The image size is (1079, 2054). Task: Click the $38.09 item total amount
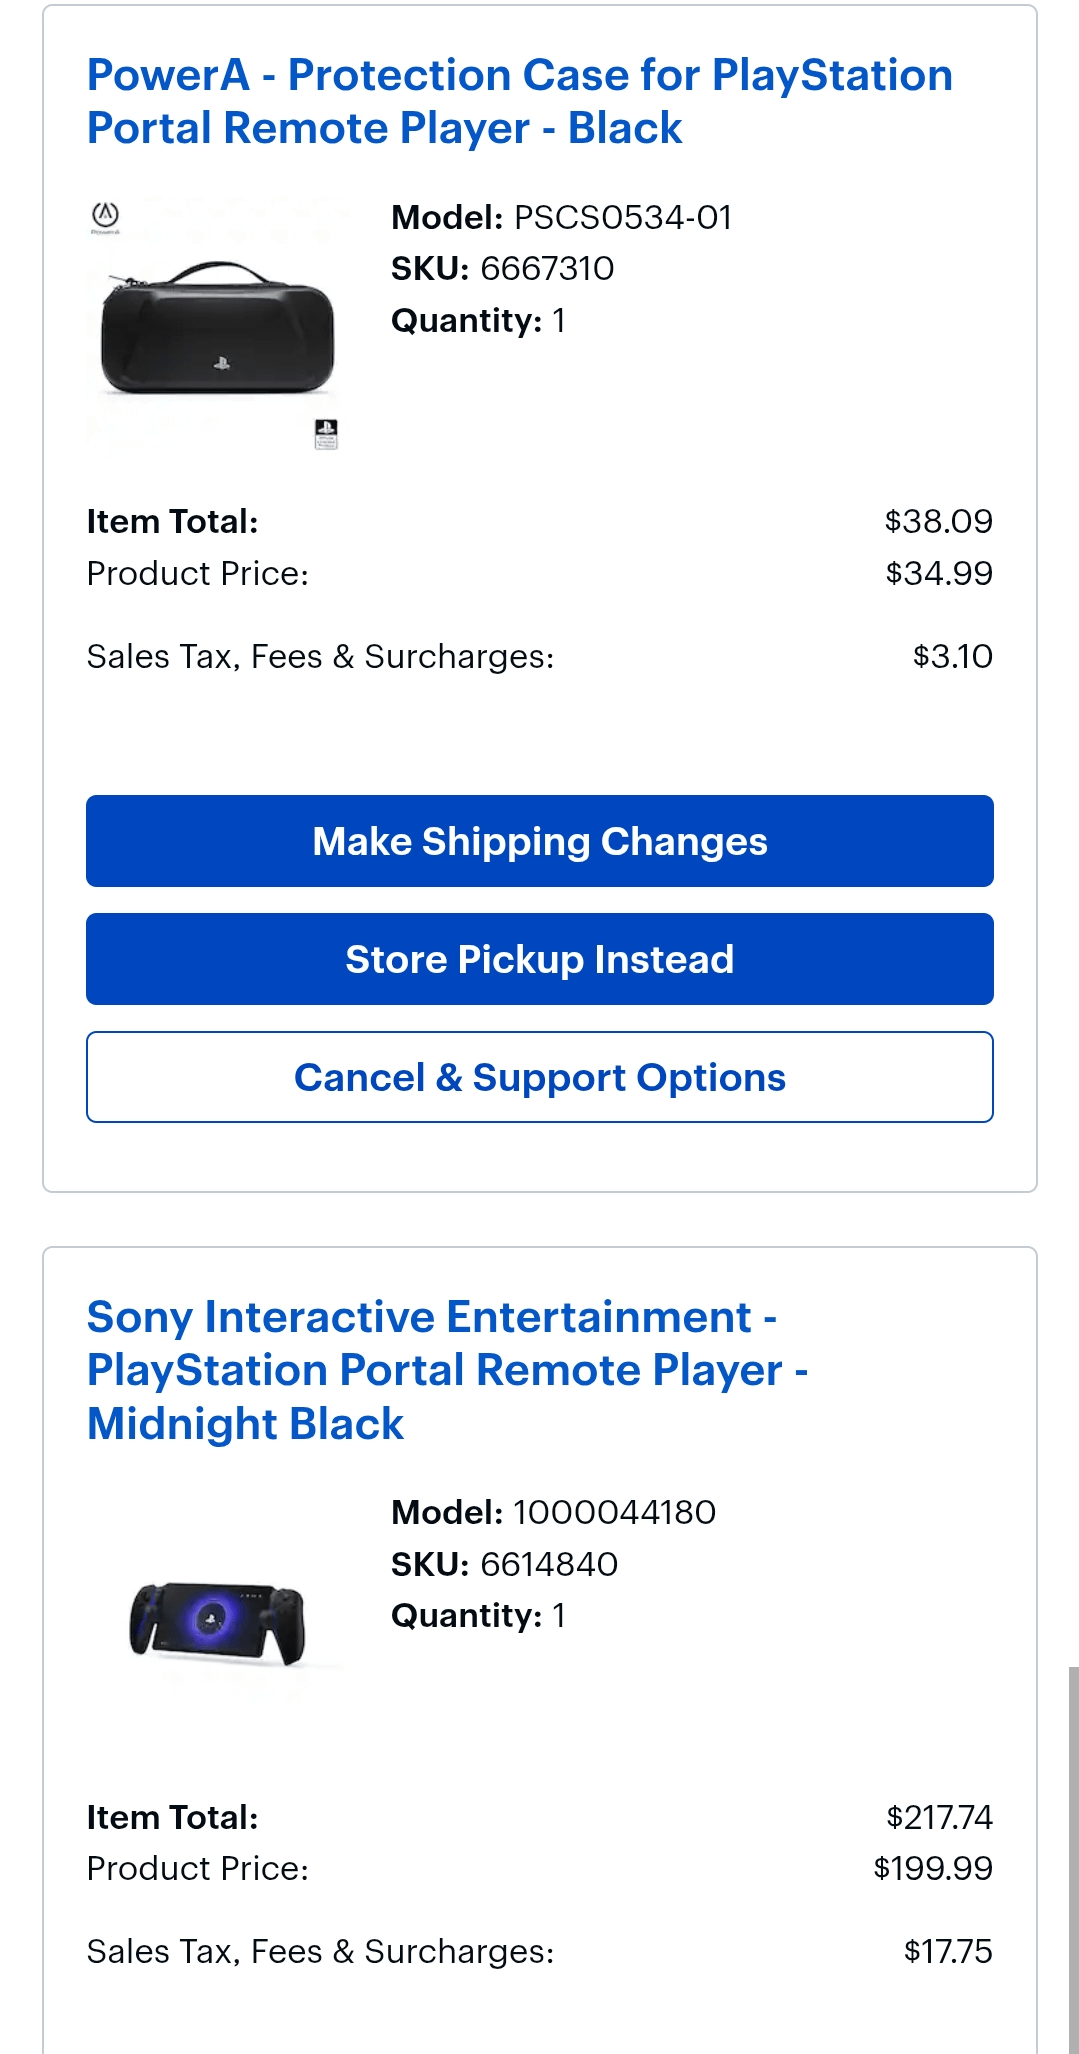pos(938,521)
